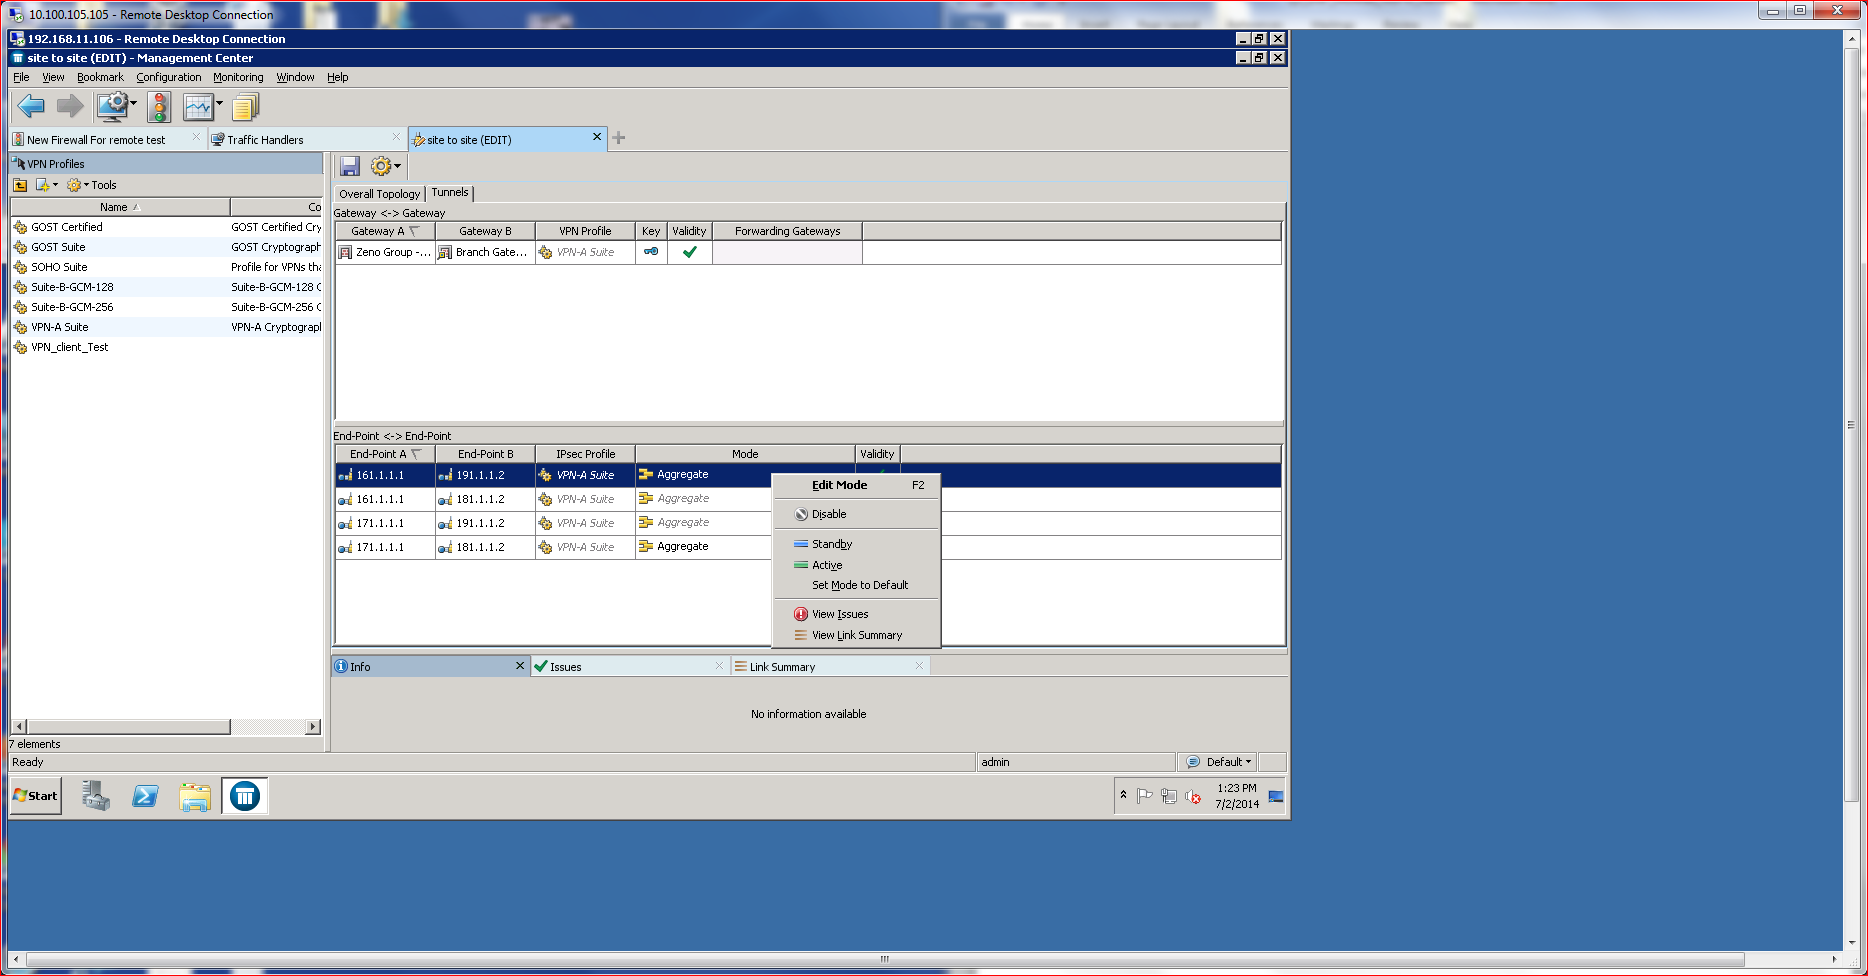Open the Configuration menu
This screenshot has width=1868, height=976.
(169, 77)
